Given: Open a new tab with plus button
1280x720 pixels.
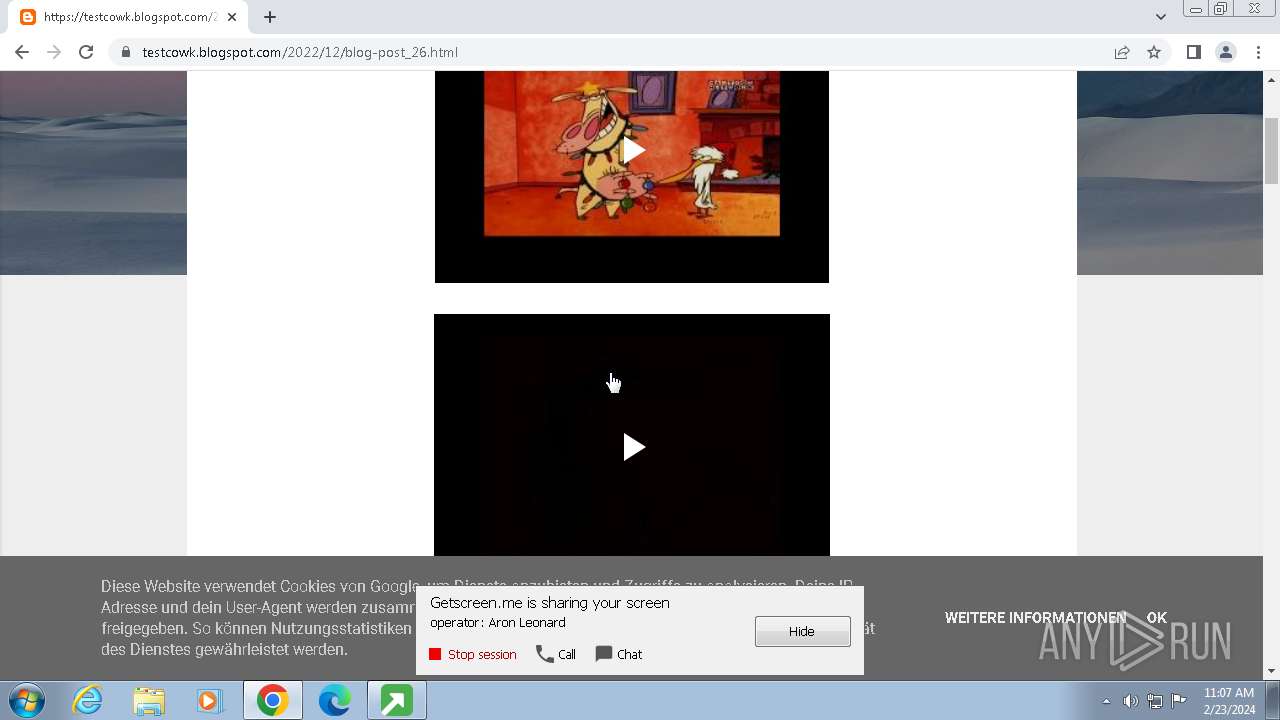Looking at the screenshot, I should 270,17.
